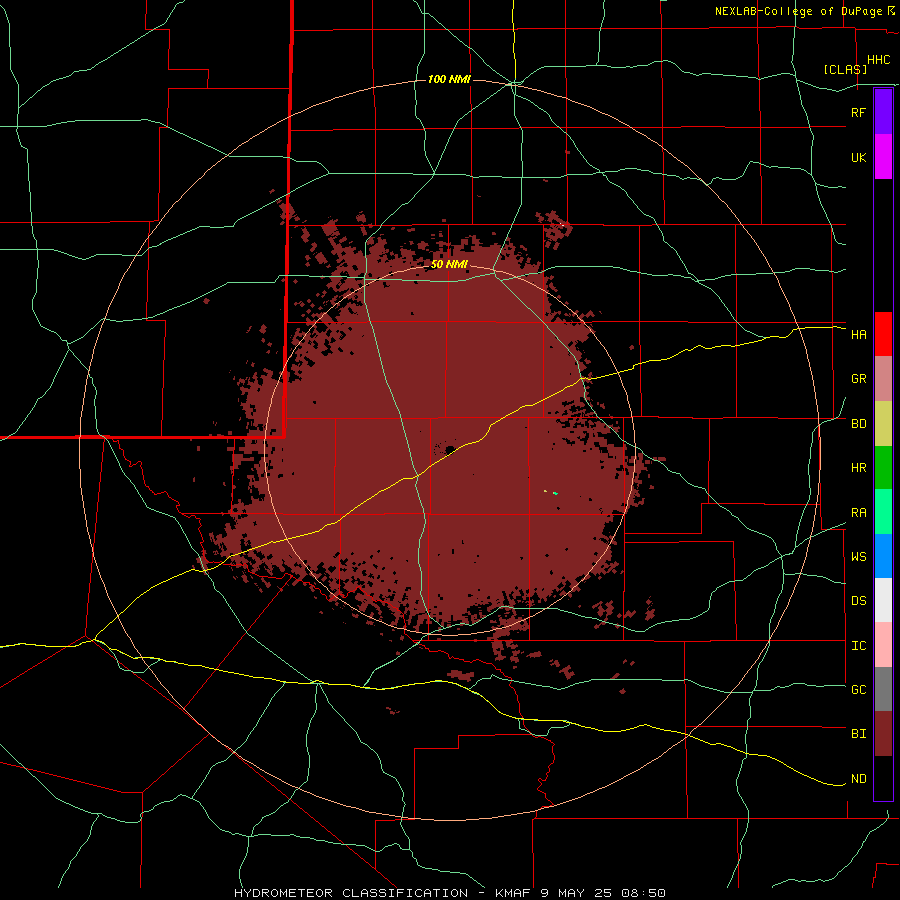Click the small green rain pixel in echo
The image size is (900, 900).
click(x=555, y=493)
